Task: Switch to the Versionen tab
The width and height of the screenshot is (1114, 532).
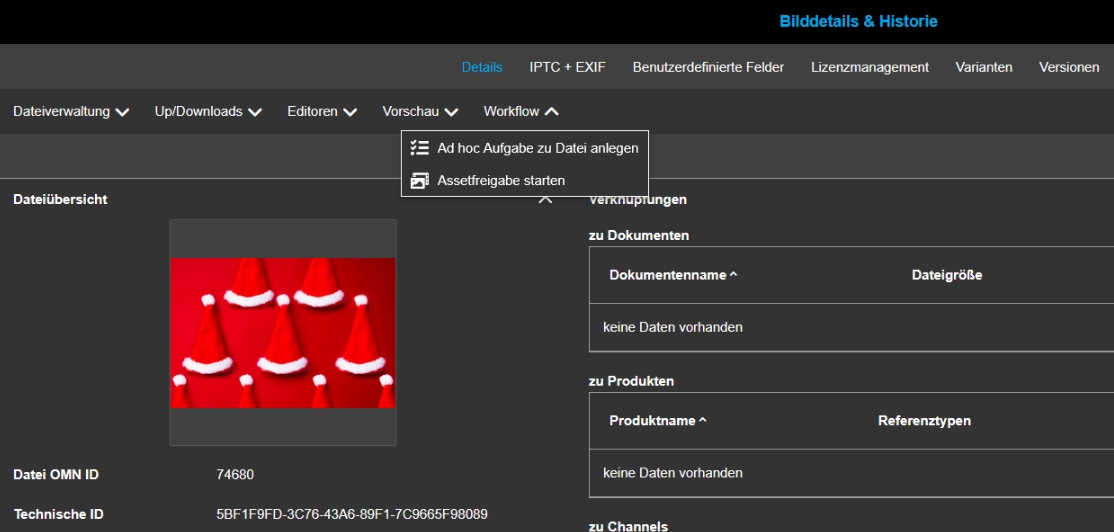Action: pos(1069,67)
